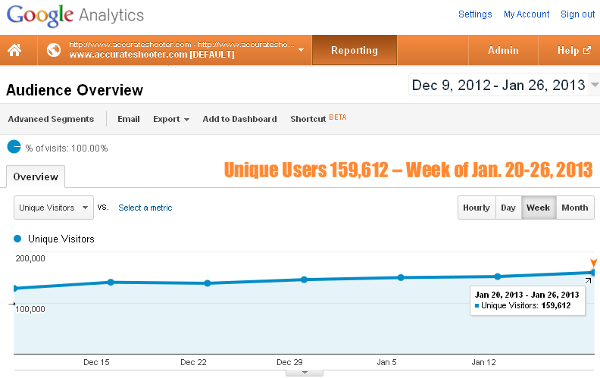The height and width of the screenshot is (378, 600).
Task: Click the Jan 12 data point on graph
Action: point(497,276)
